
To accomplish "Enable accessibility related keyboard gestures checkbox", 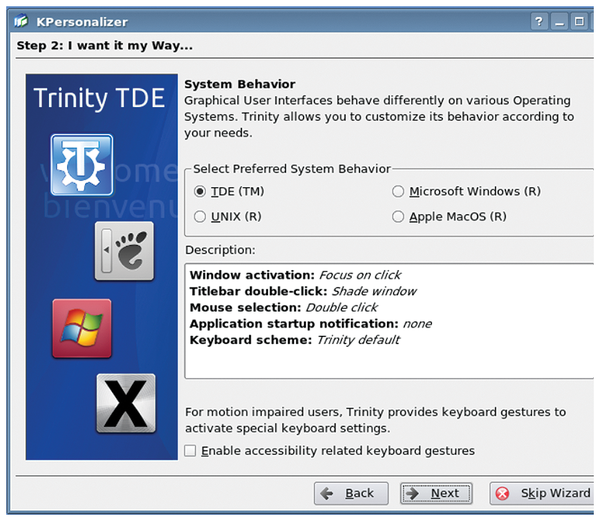I will pyautogui.click(x=191, y=450).
